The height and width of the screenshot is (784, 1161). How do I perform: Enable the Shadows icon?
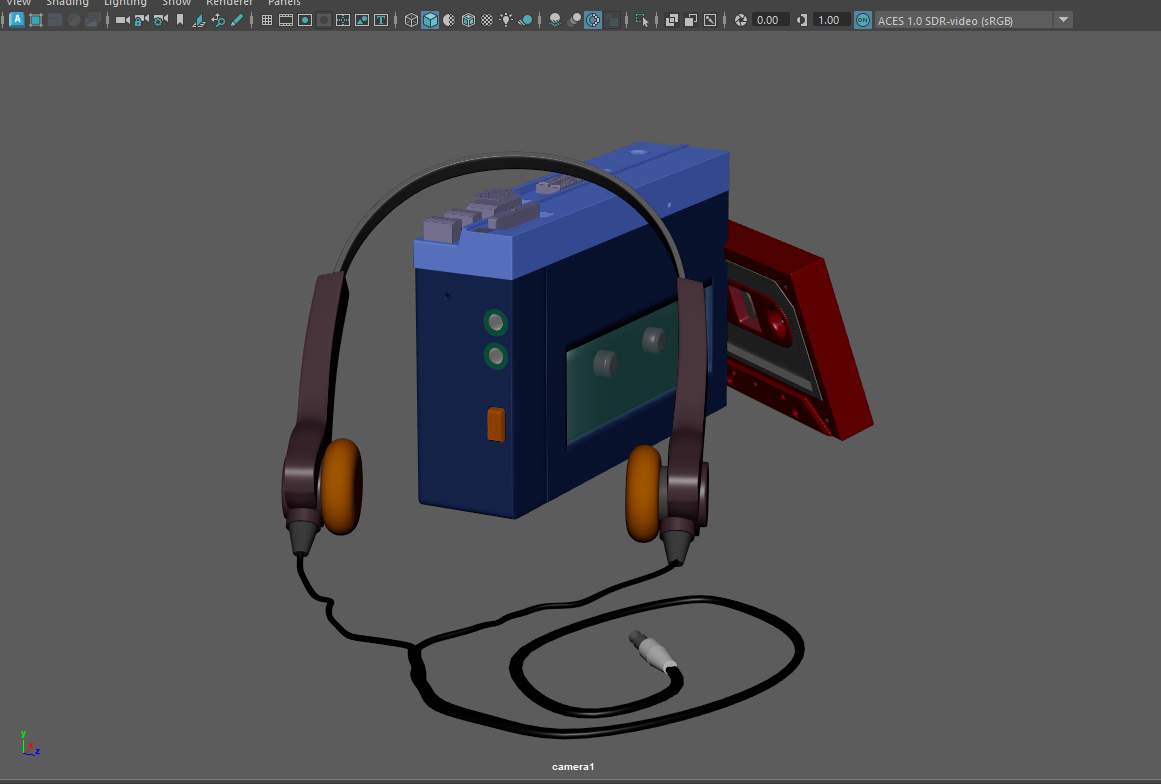[525, 20]
